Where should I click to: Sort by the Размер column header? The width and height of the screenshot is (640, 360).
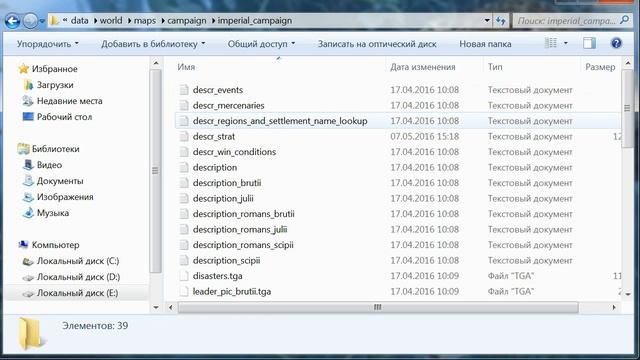pyautogui.click(x=600, y=67)
